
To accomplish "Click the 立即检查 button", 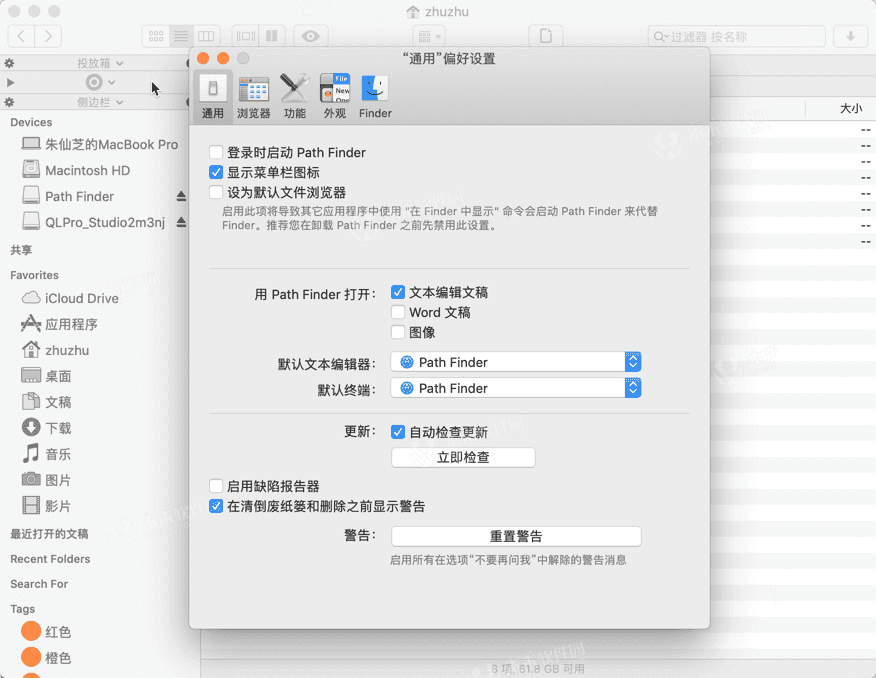I will pyautogui.click(x=463, y=457).
